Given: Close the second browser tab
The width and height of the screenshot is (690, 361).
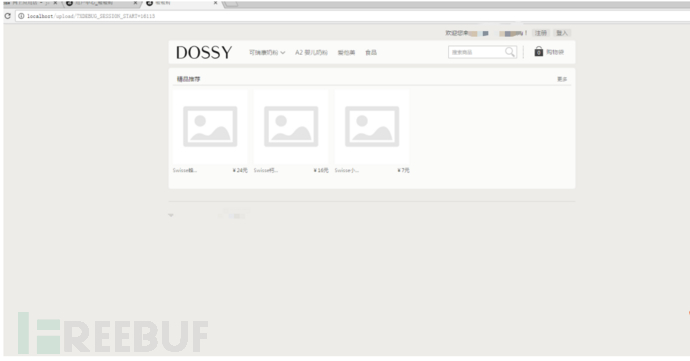Looking at the screenshot, I should (x=135, y=3).
